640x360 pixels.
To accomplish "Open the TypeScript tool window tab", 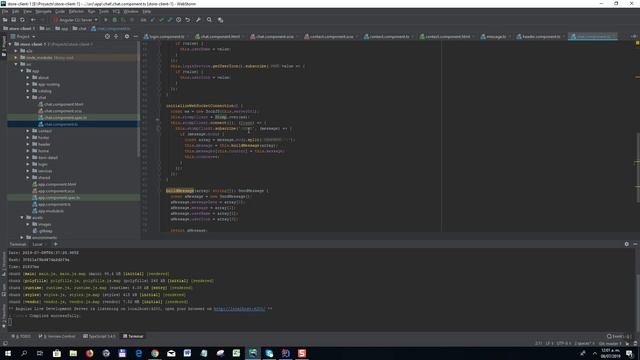I will [99, 336].
